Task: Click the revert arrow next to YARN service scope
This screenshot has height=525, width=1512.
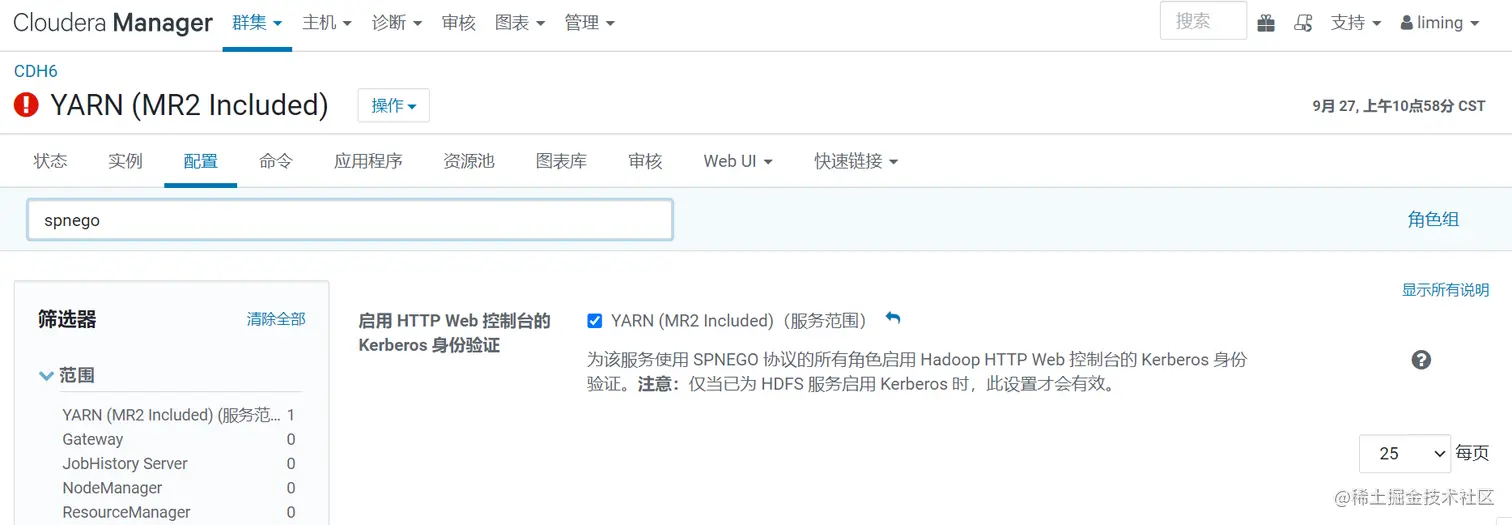Action: tap(893, 319)
